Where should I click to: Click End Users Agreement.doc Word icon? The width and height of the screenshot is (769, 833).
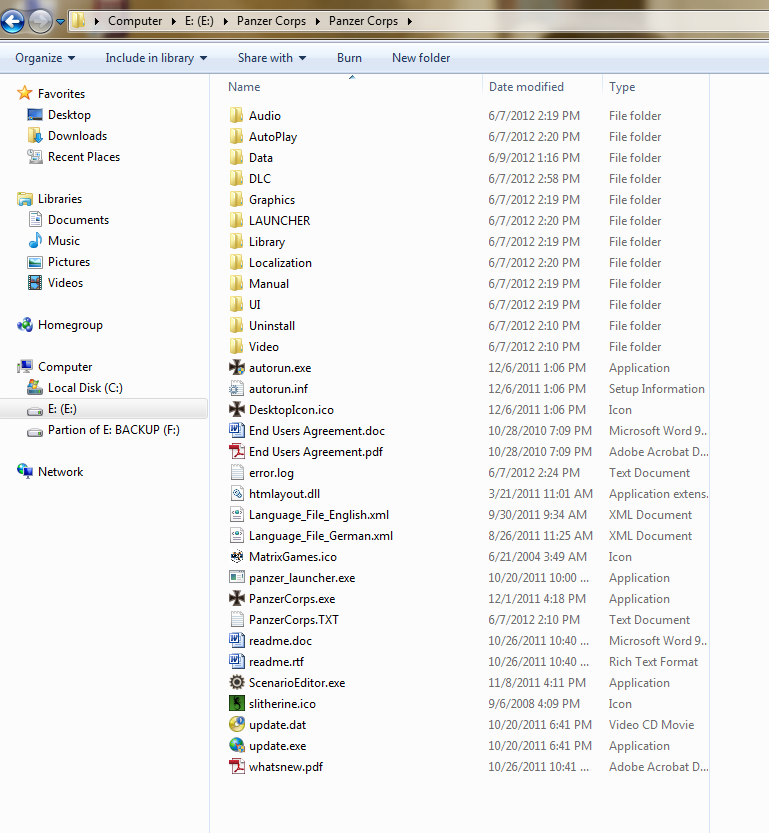tap(237, 430)
